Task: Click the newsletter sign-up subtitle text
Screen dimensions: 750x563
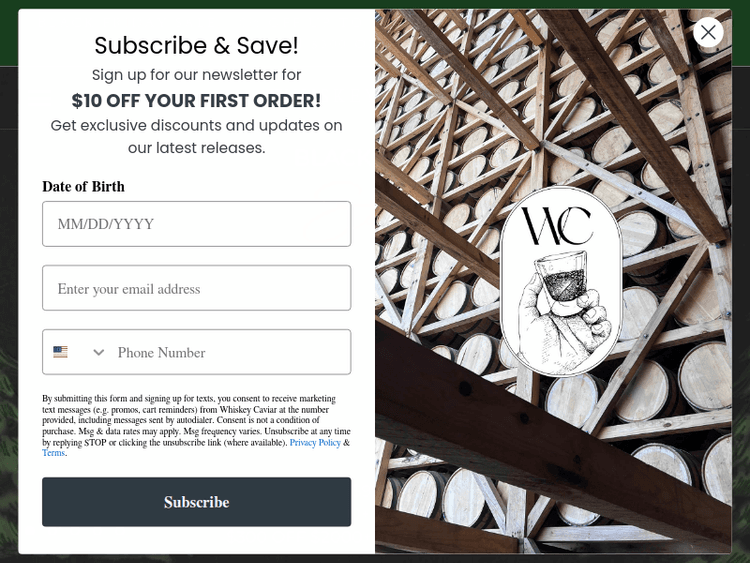Action: [196, 75]
